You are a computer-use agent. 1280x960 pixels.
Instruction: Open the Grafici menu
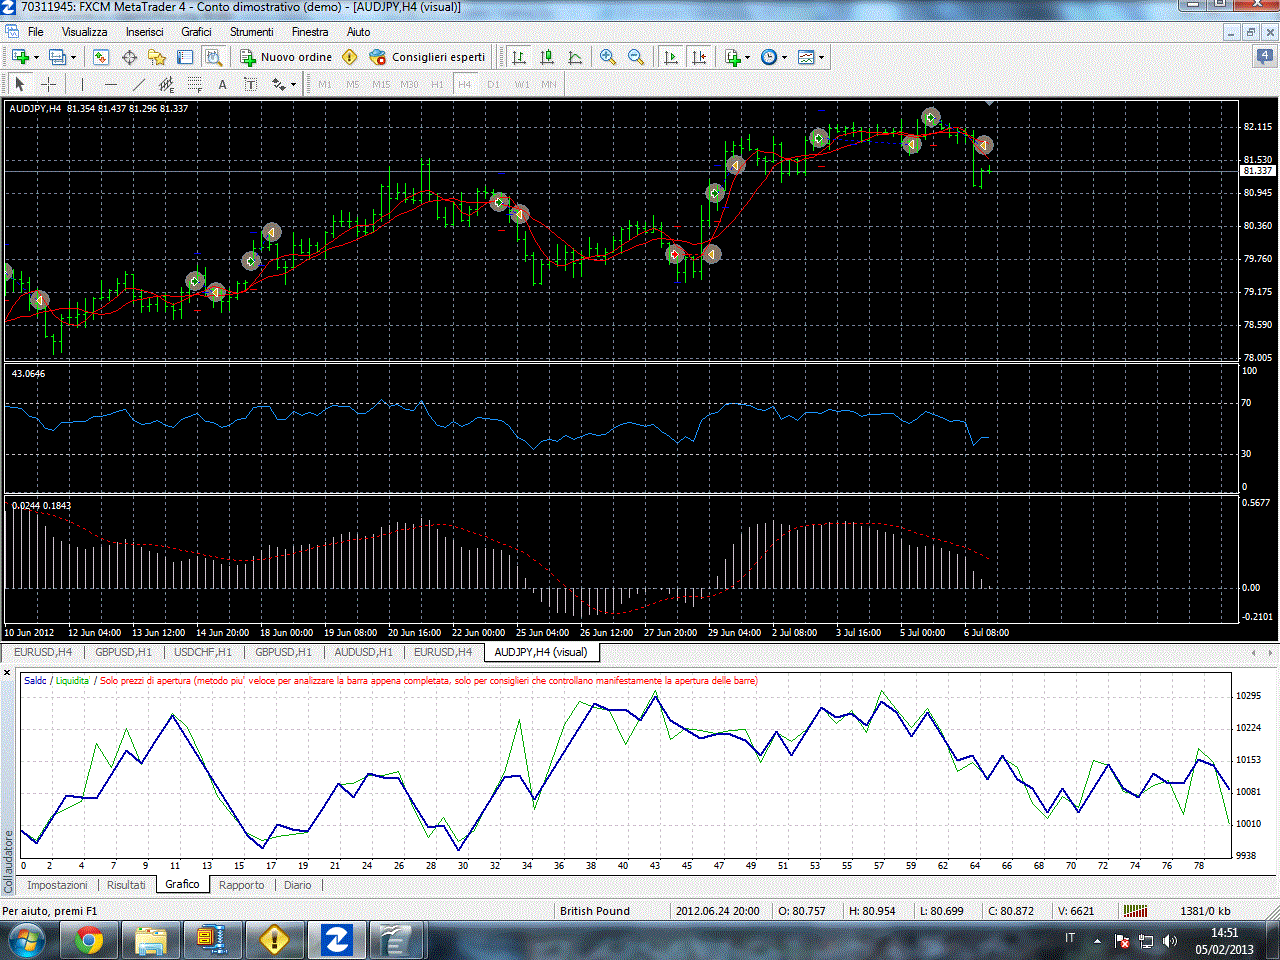(196, 32)
